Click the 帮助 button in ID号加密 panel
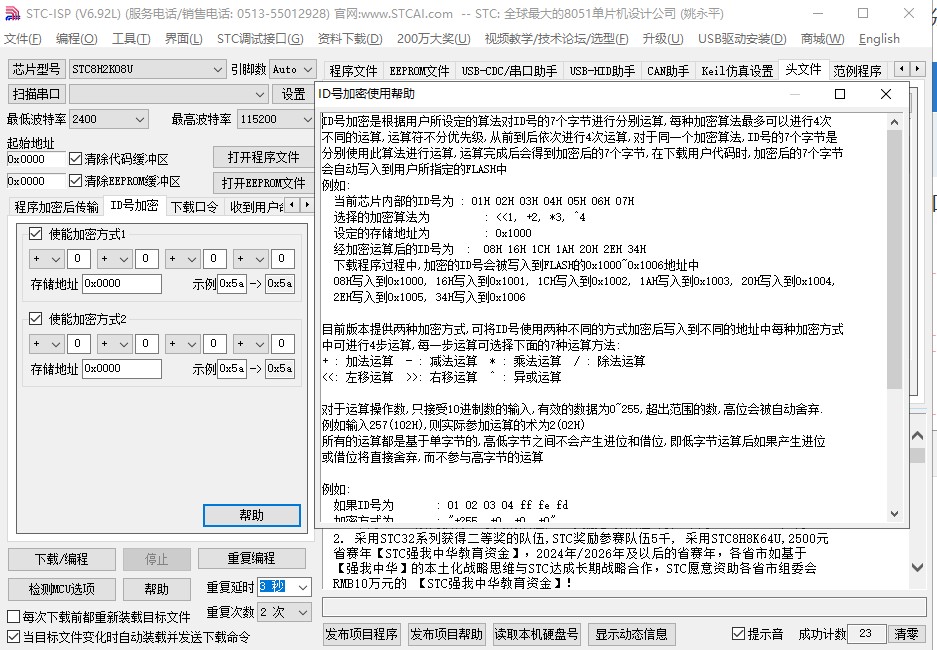Screen dimensions: 937x650 (x=252, y=515)
